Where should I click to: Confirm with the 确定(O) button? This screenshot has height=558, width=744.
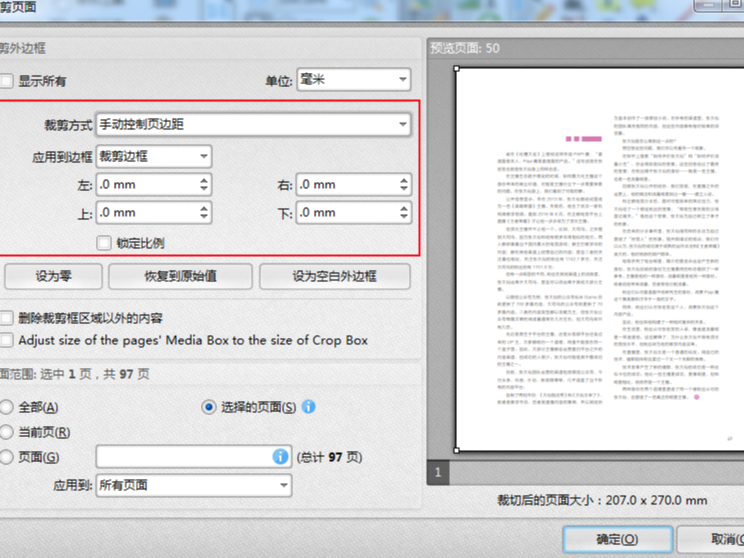click(x=617, y=539)
